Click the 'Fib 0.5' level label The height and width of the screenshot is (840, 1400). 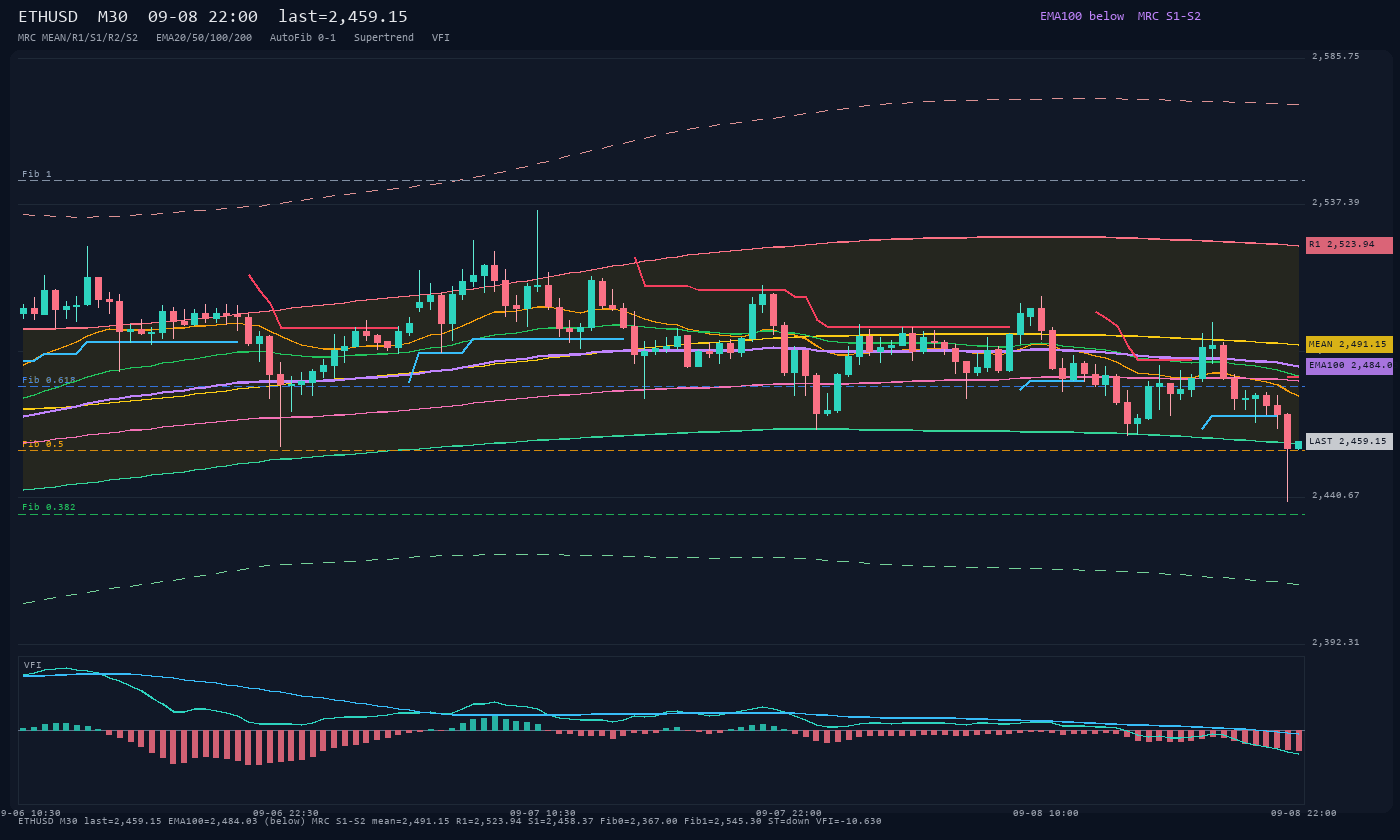click(43, 444)
